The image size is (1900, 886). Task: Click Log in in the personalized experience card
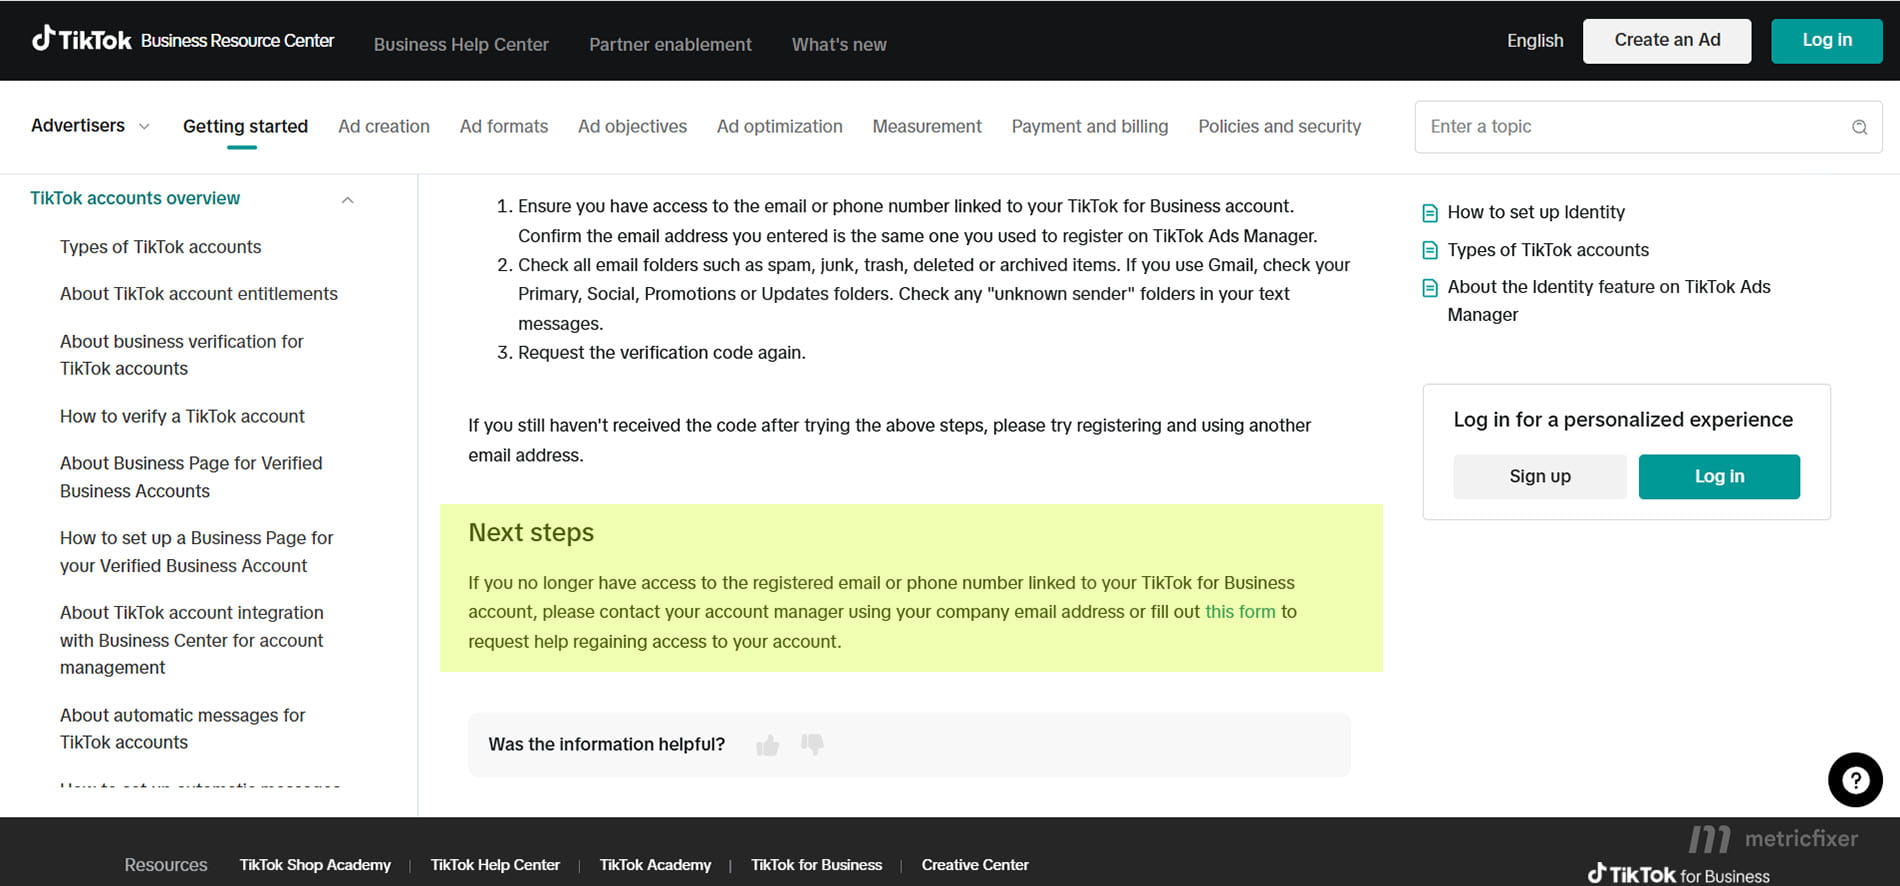(1719, 477)
